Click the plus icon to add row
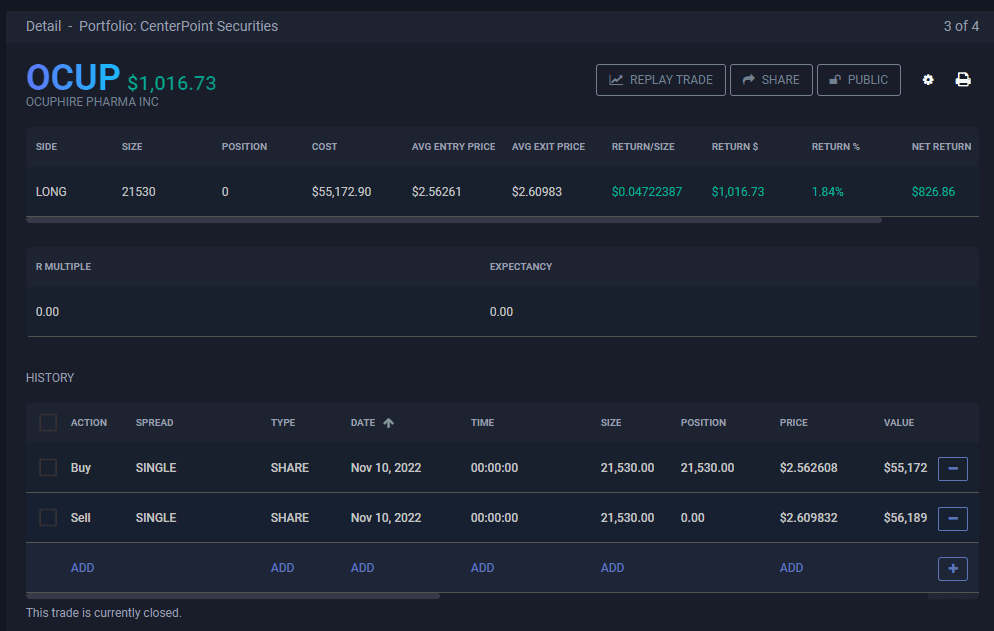This screenshot has width=994, height=631. [x=952, y=568]
